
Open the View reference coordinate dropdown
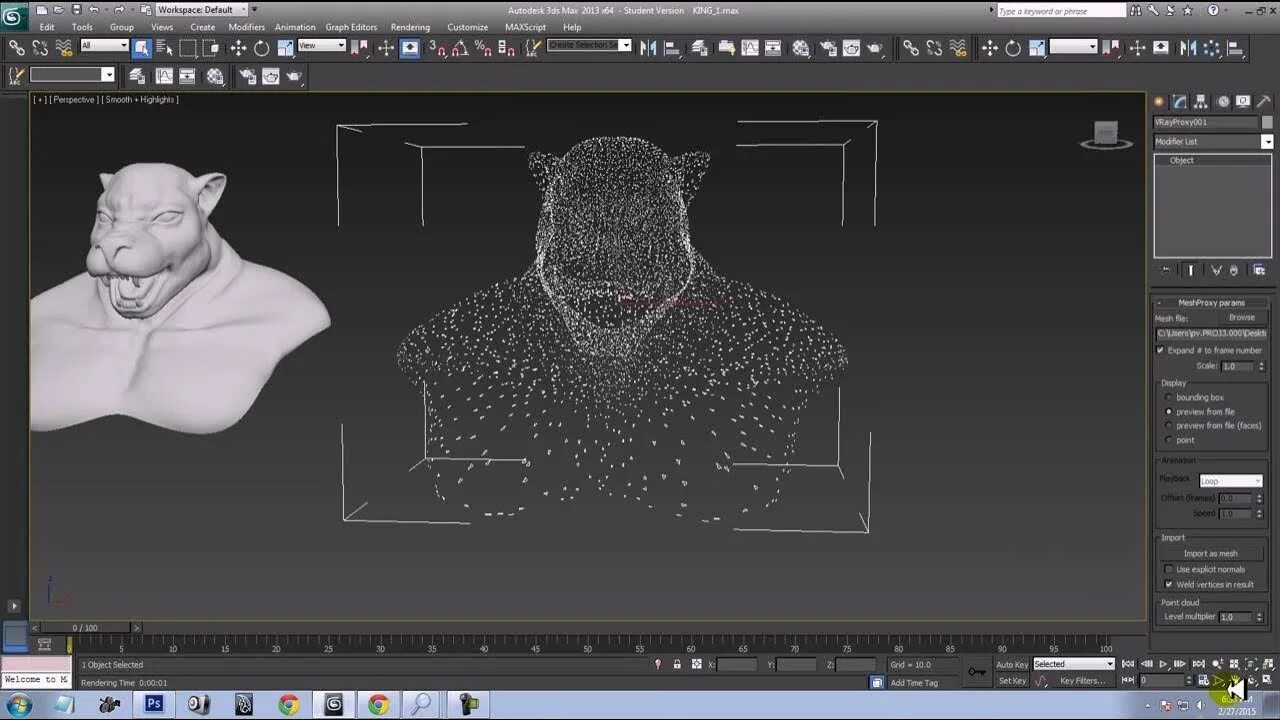(x=321, y=45)
